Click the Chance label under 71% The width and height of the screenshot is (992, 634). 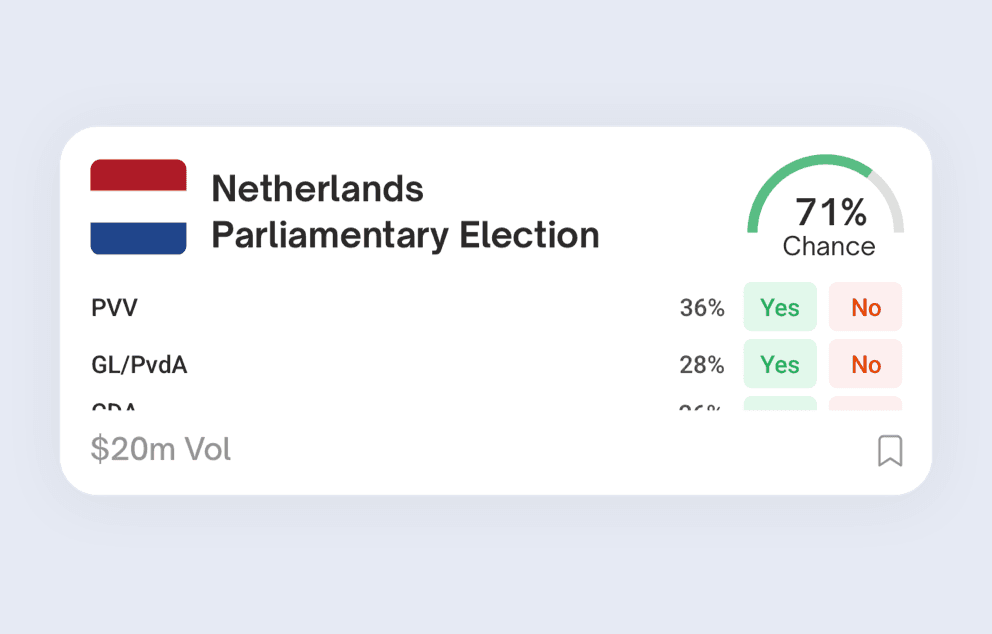tap(829, 247)
